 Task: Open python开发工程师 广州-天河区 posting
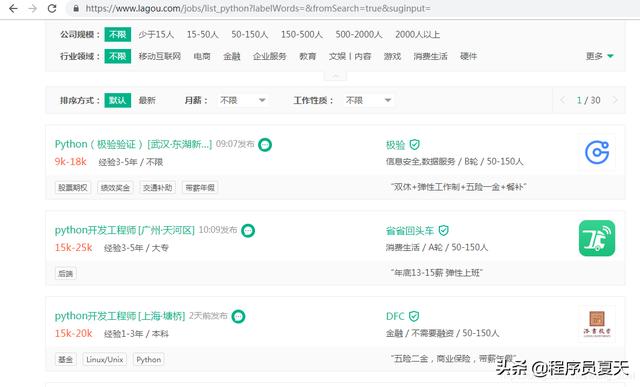(x=124, y=230)
